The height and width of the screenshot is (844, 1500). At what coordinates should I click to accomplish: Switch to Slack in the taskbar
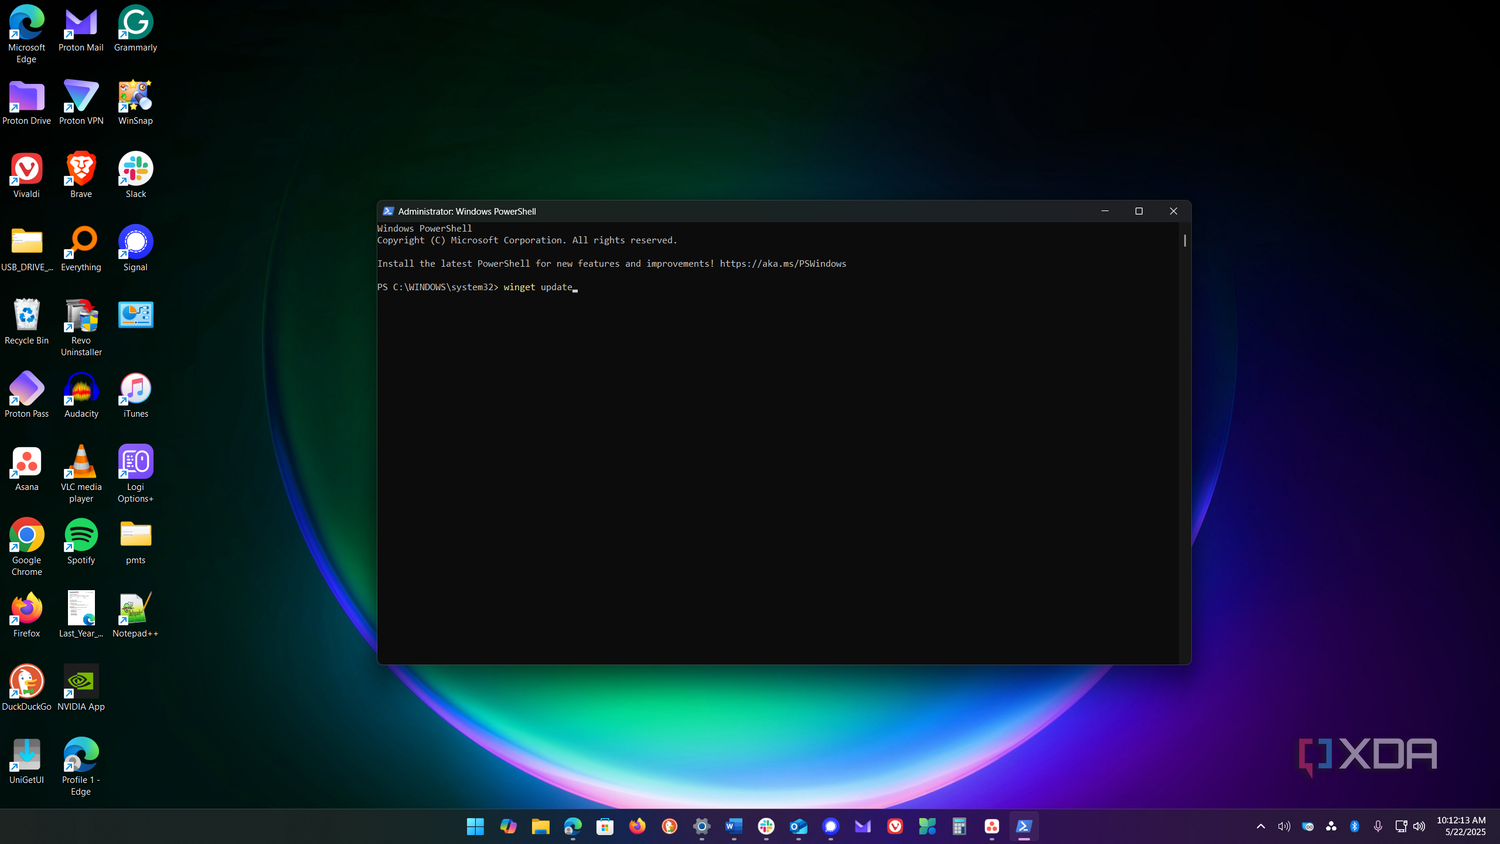click(x=766, y=826)
